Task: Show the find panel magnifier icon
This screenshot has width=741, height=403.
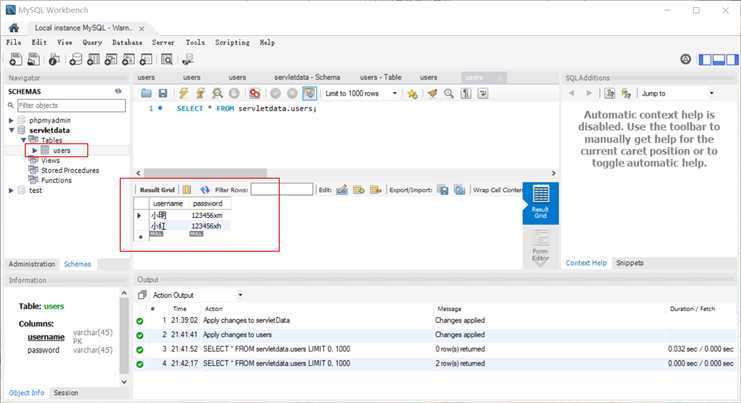Action: (448, 94)
